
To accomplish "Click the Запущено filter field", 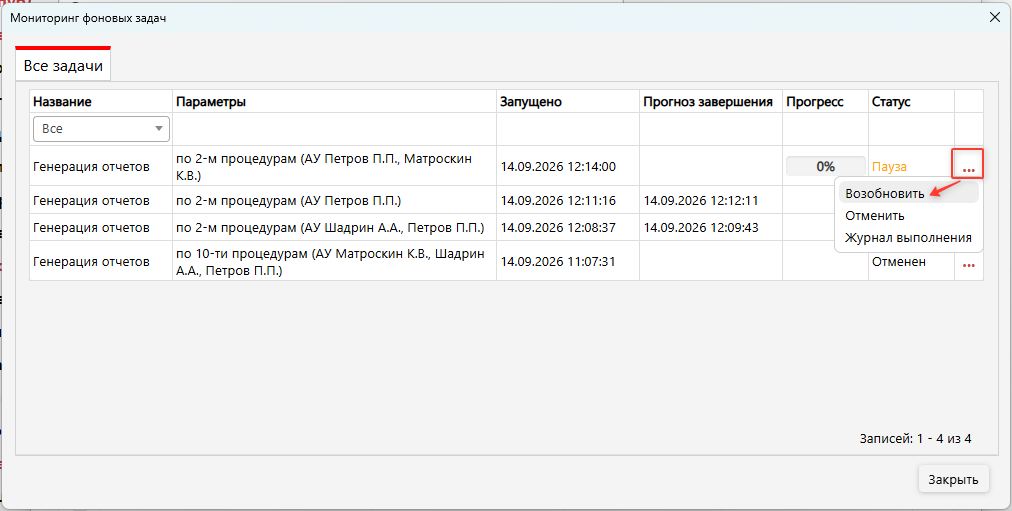I will [x=568, y=129].
